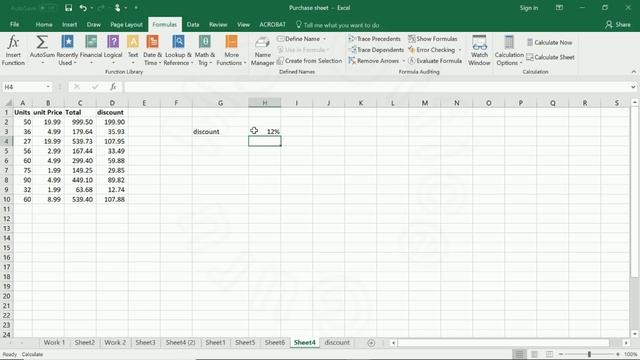
Task: Open Lookup & Reference functions
Action: click(178, 51)
